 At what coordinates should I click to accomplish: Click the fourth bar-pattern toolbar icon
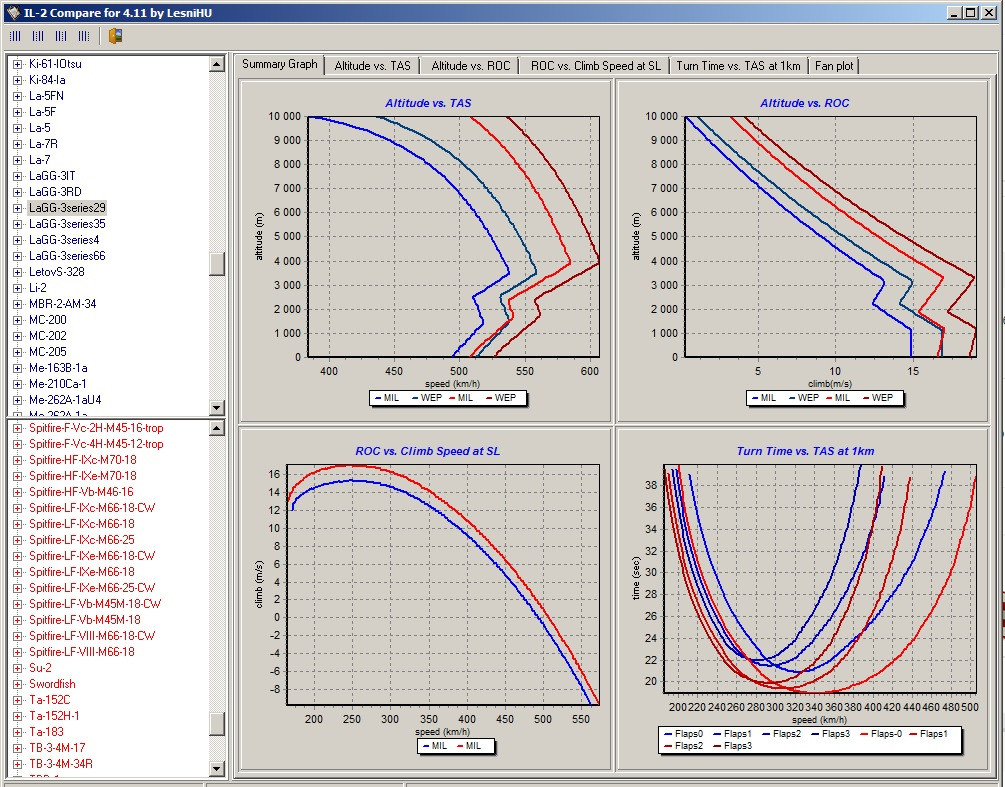coord(84,36)
